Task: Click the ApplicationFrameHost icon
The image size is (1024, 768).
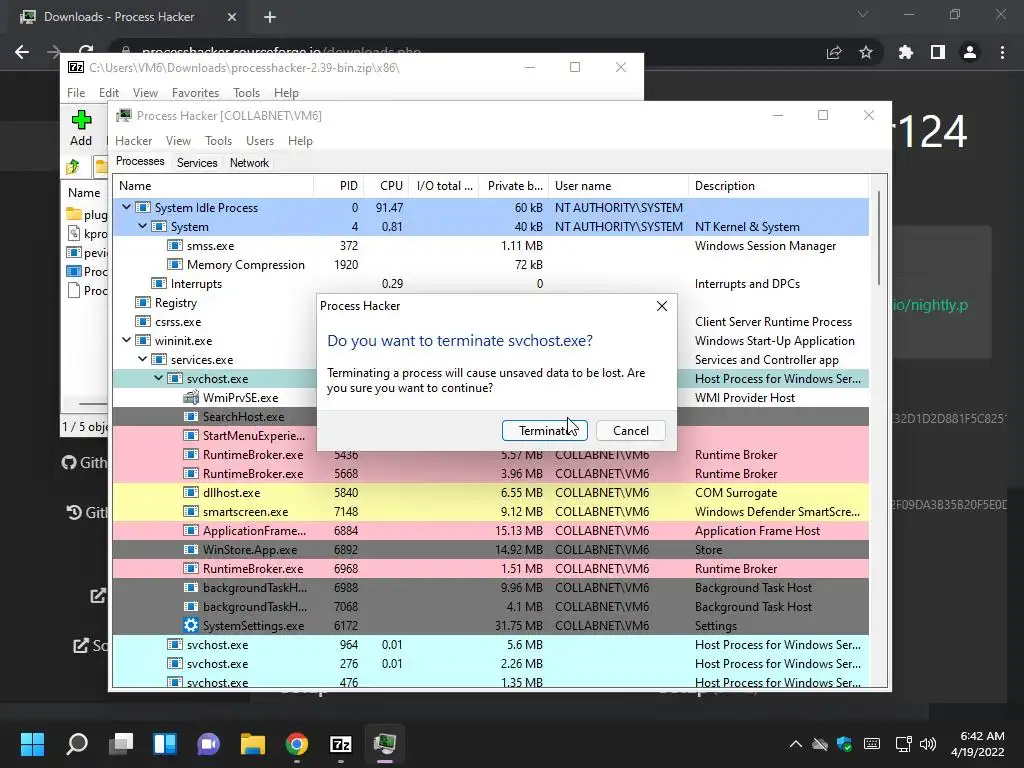Action: point(191,530)
